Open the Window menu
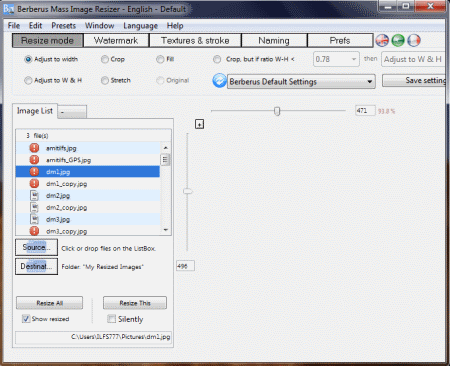This screenshot has width=450, height=366. pyautogui.click(x=99, y=26)
